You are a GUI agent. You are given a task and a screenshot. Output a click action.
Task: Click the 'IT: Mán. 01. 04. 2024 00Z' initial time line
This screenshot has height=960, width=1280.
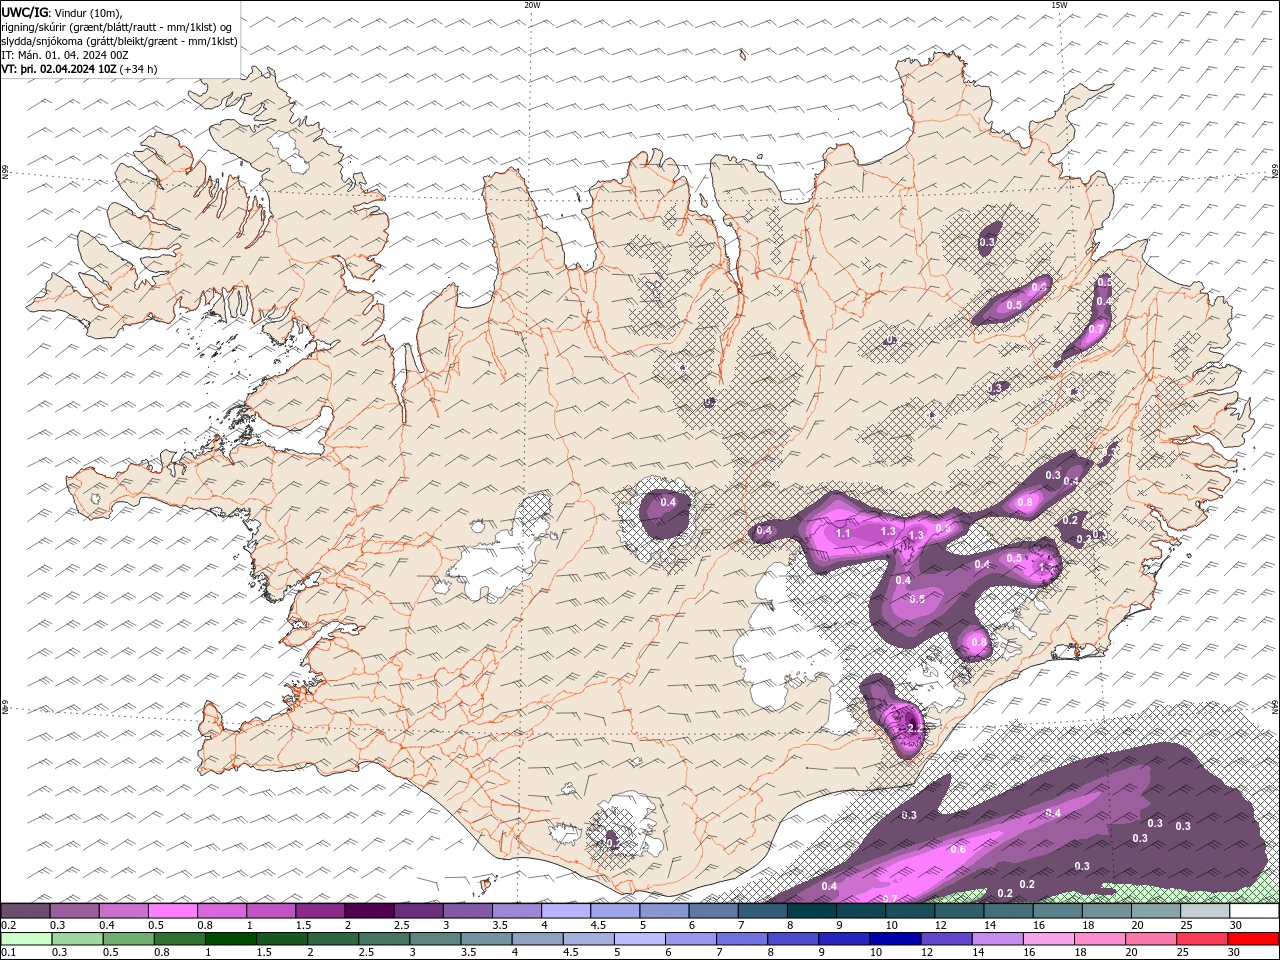[65, 55]
